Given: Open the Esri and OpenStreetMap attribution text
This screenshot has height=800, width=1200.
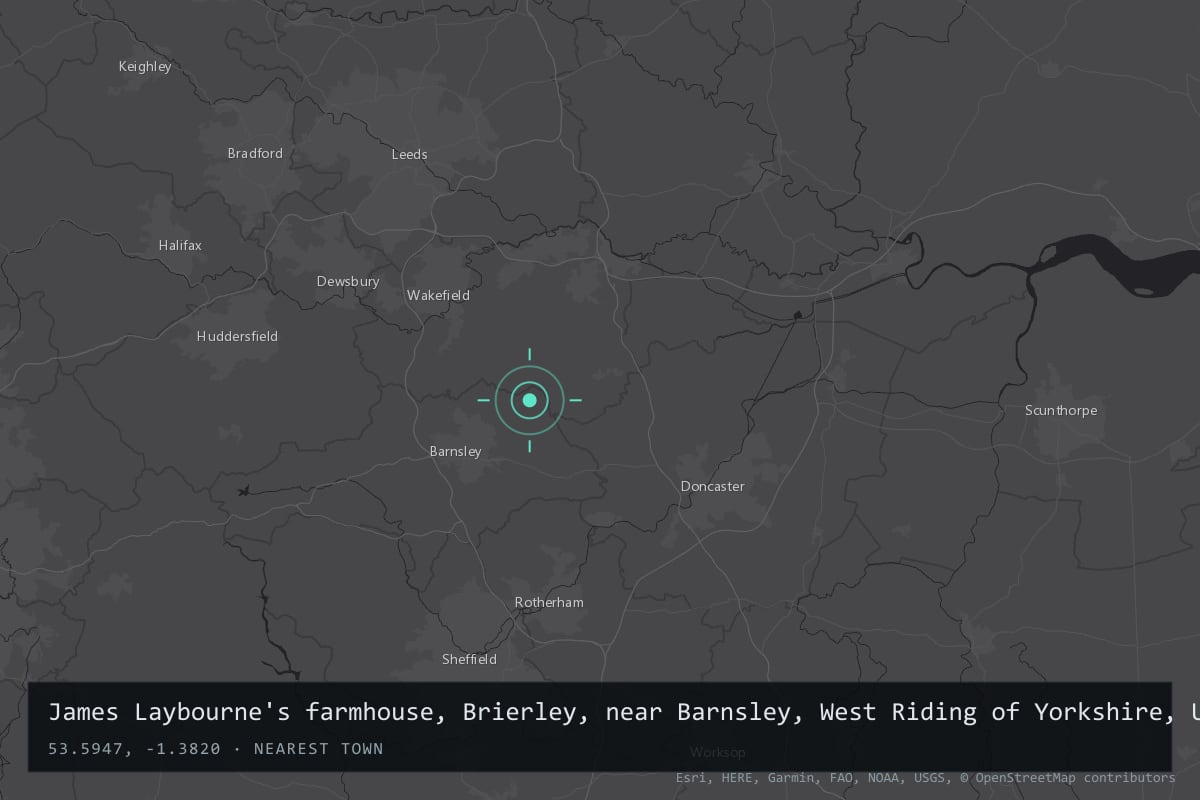Looking at the screenshot, I should coord(925,778).
